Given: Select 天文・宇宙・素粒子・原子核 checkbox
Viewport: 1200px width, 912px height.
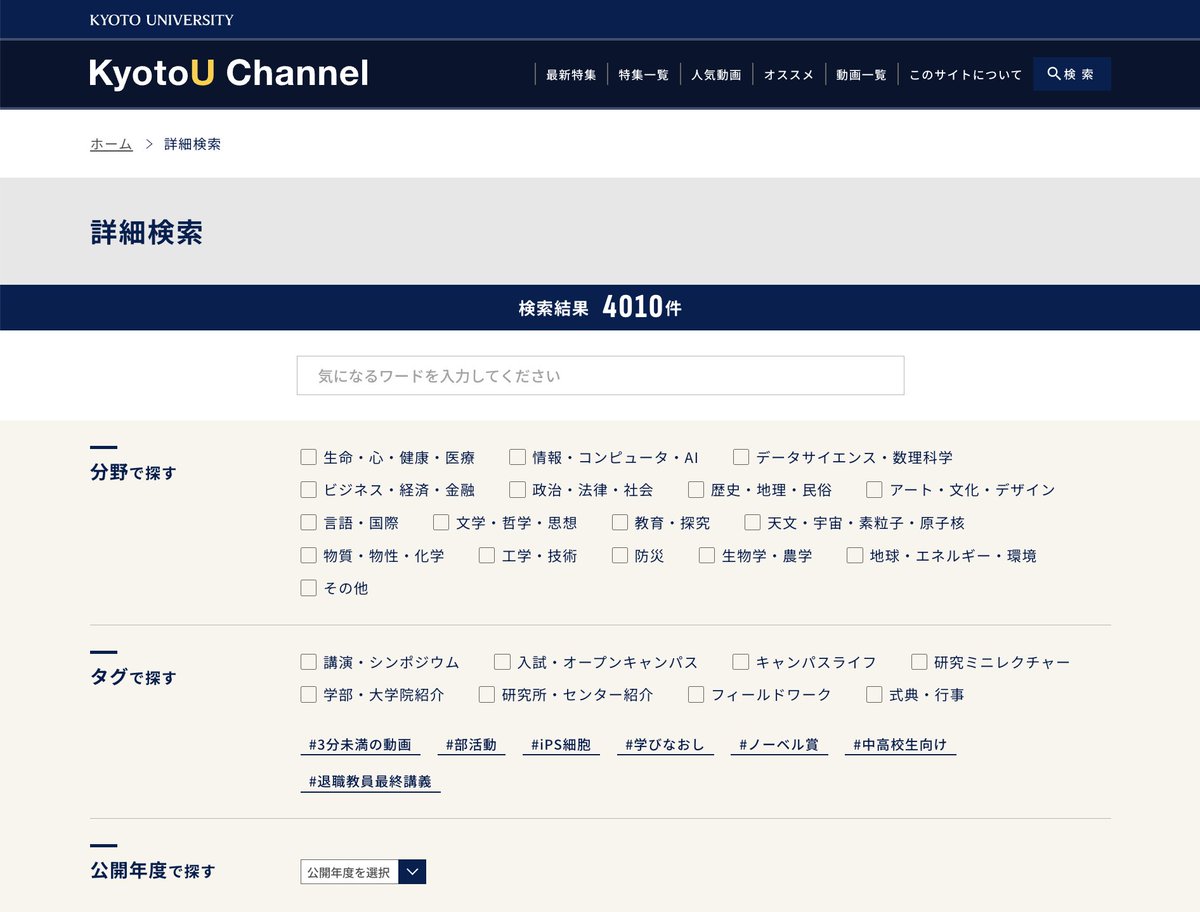Looking at the screenshot, I should coord(753,523).
